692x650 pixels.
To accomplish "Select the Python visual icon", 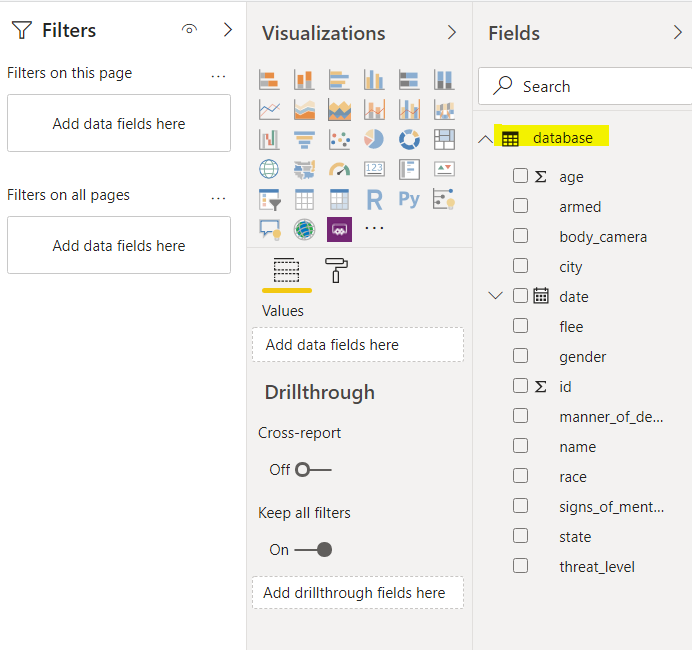I will (x=409, y=199).
